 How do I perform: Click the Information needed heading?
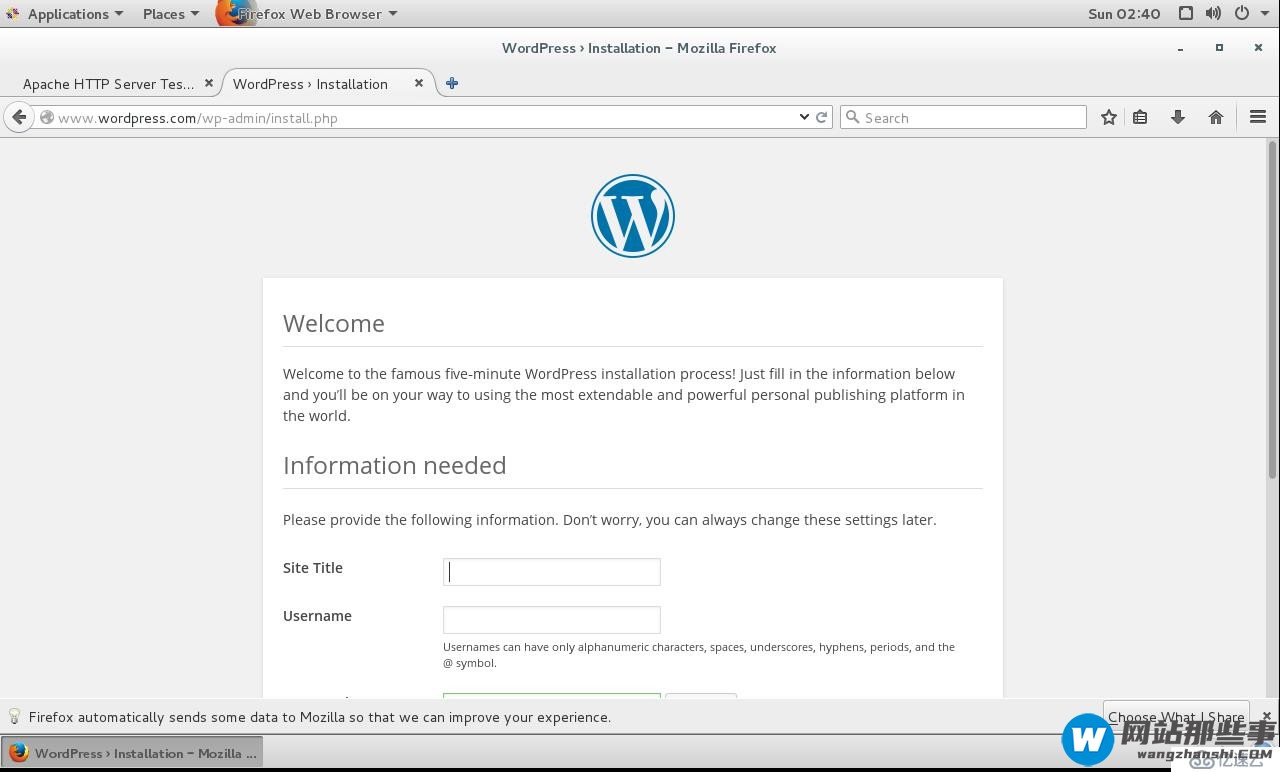coord(395,465)
